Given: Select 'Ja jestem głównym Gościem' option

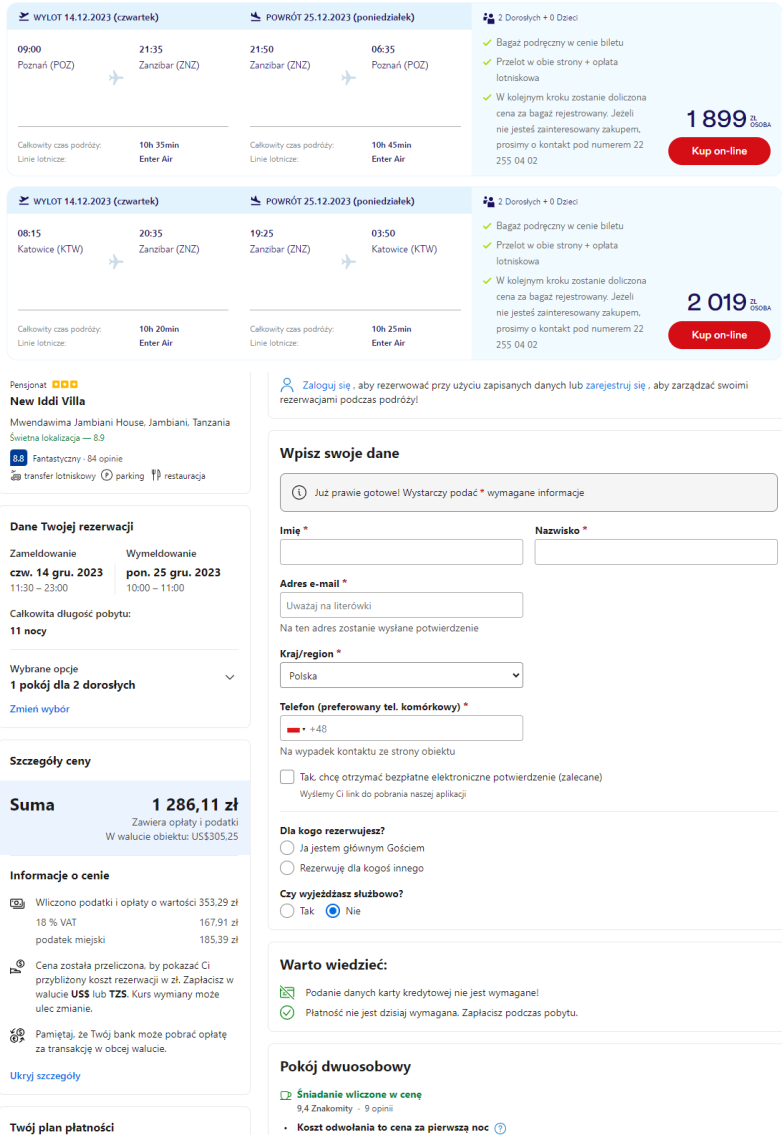Looking at the screenshot, I should (288, 848).
